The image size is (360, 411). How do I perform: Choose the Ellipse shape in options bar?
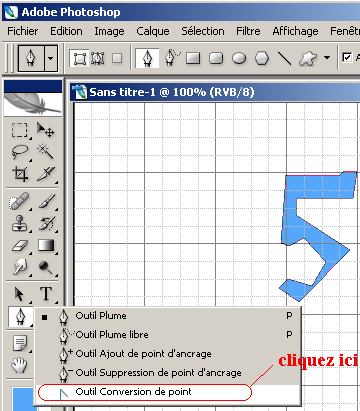pos(239,58)
